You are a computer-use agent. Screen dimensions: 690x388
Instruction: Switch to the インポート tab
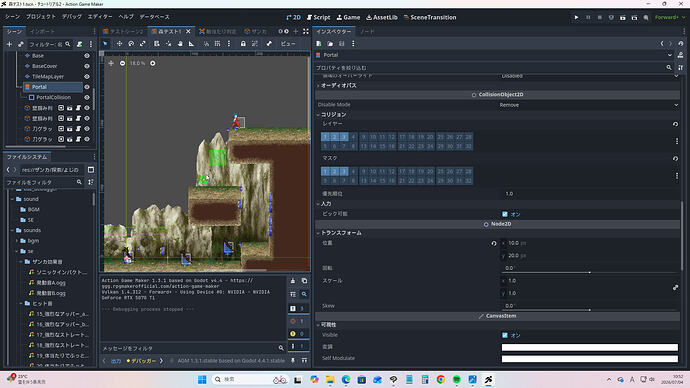42,32
